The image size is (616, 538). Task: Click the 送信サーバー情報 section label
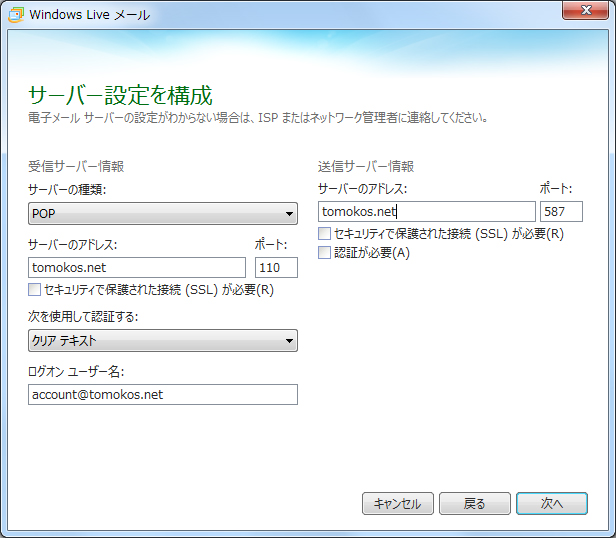tap(366, 166)
